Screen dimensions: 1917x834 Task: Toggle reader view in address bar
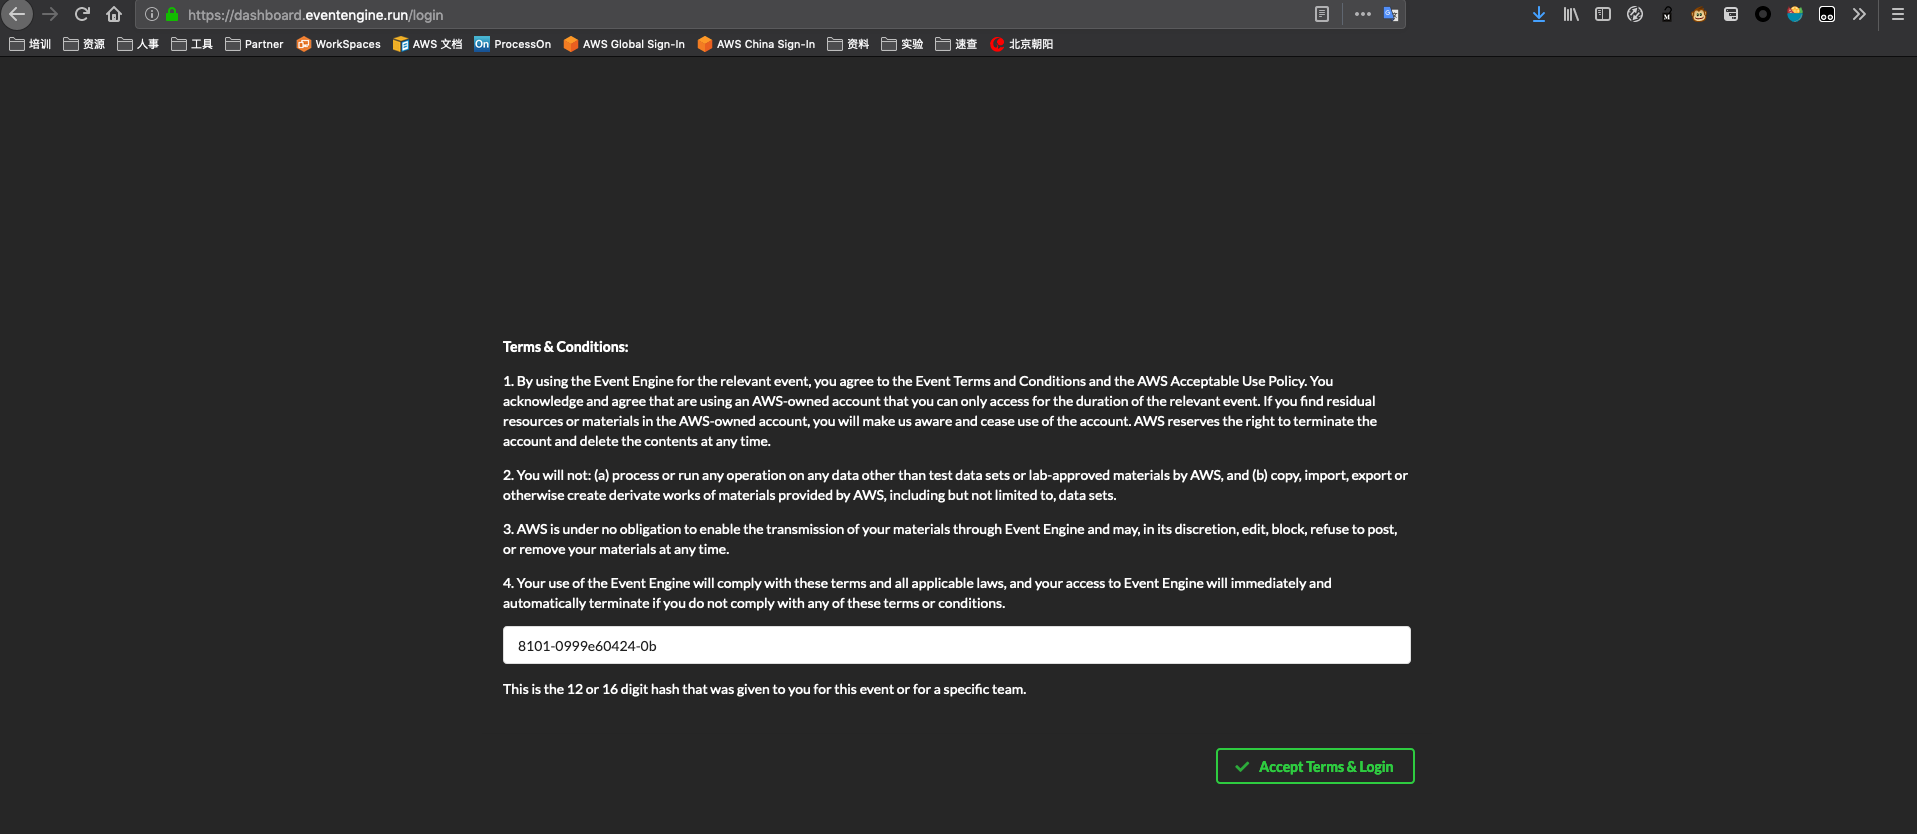tap(1322, 14)
